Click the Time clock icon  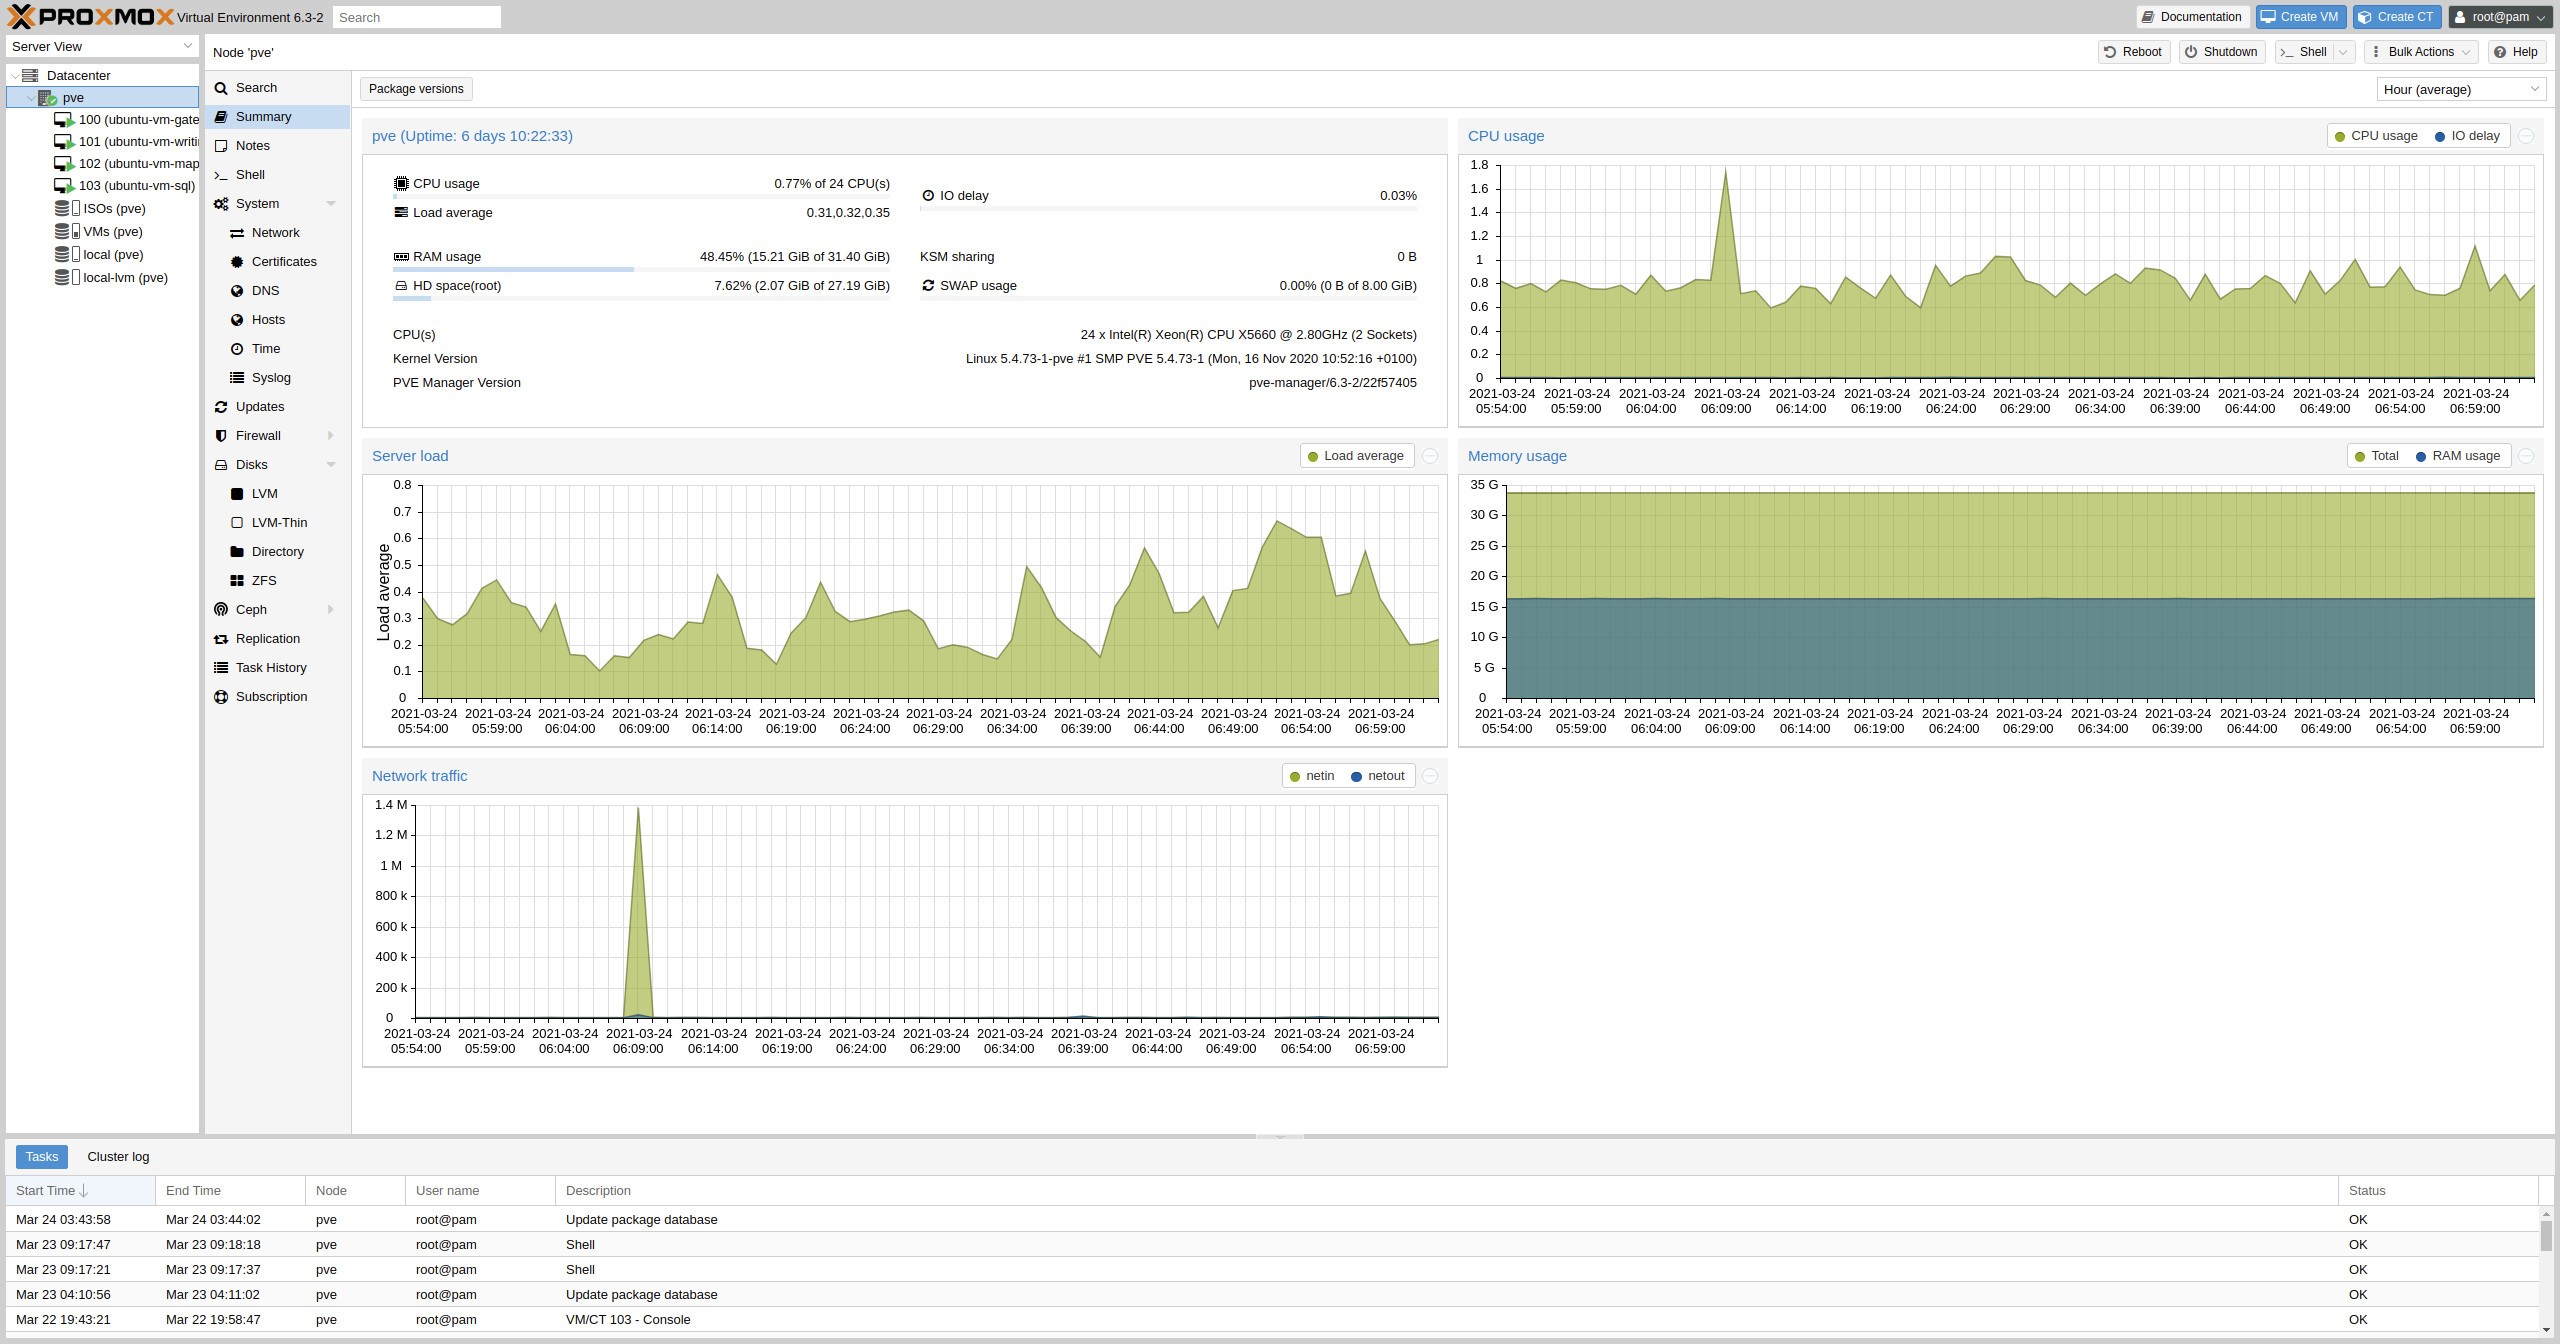point(237,349)
